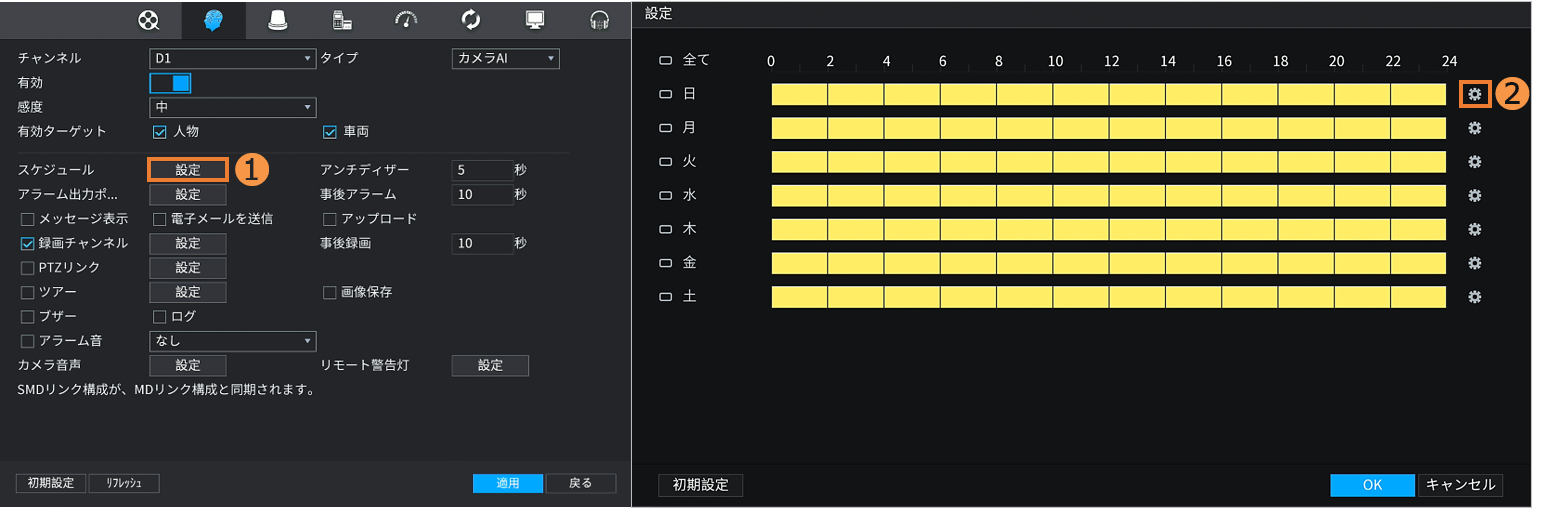Screen dimensions: 1554x509
Task: Click the circular refresh arrows icon
Action: (471, 20)
